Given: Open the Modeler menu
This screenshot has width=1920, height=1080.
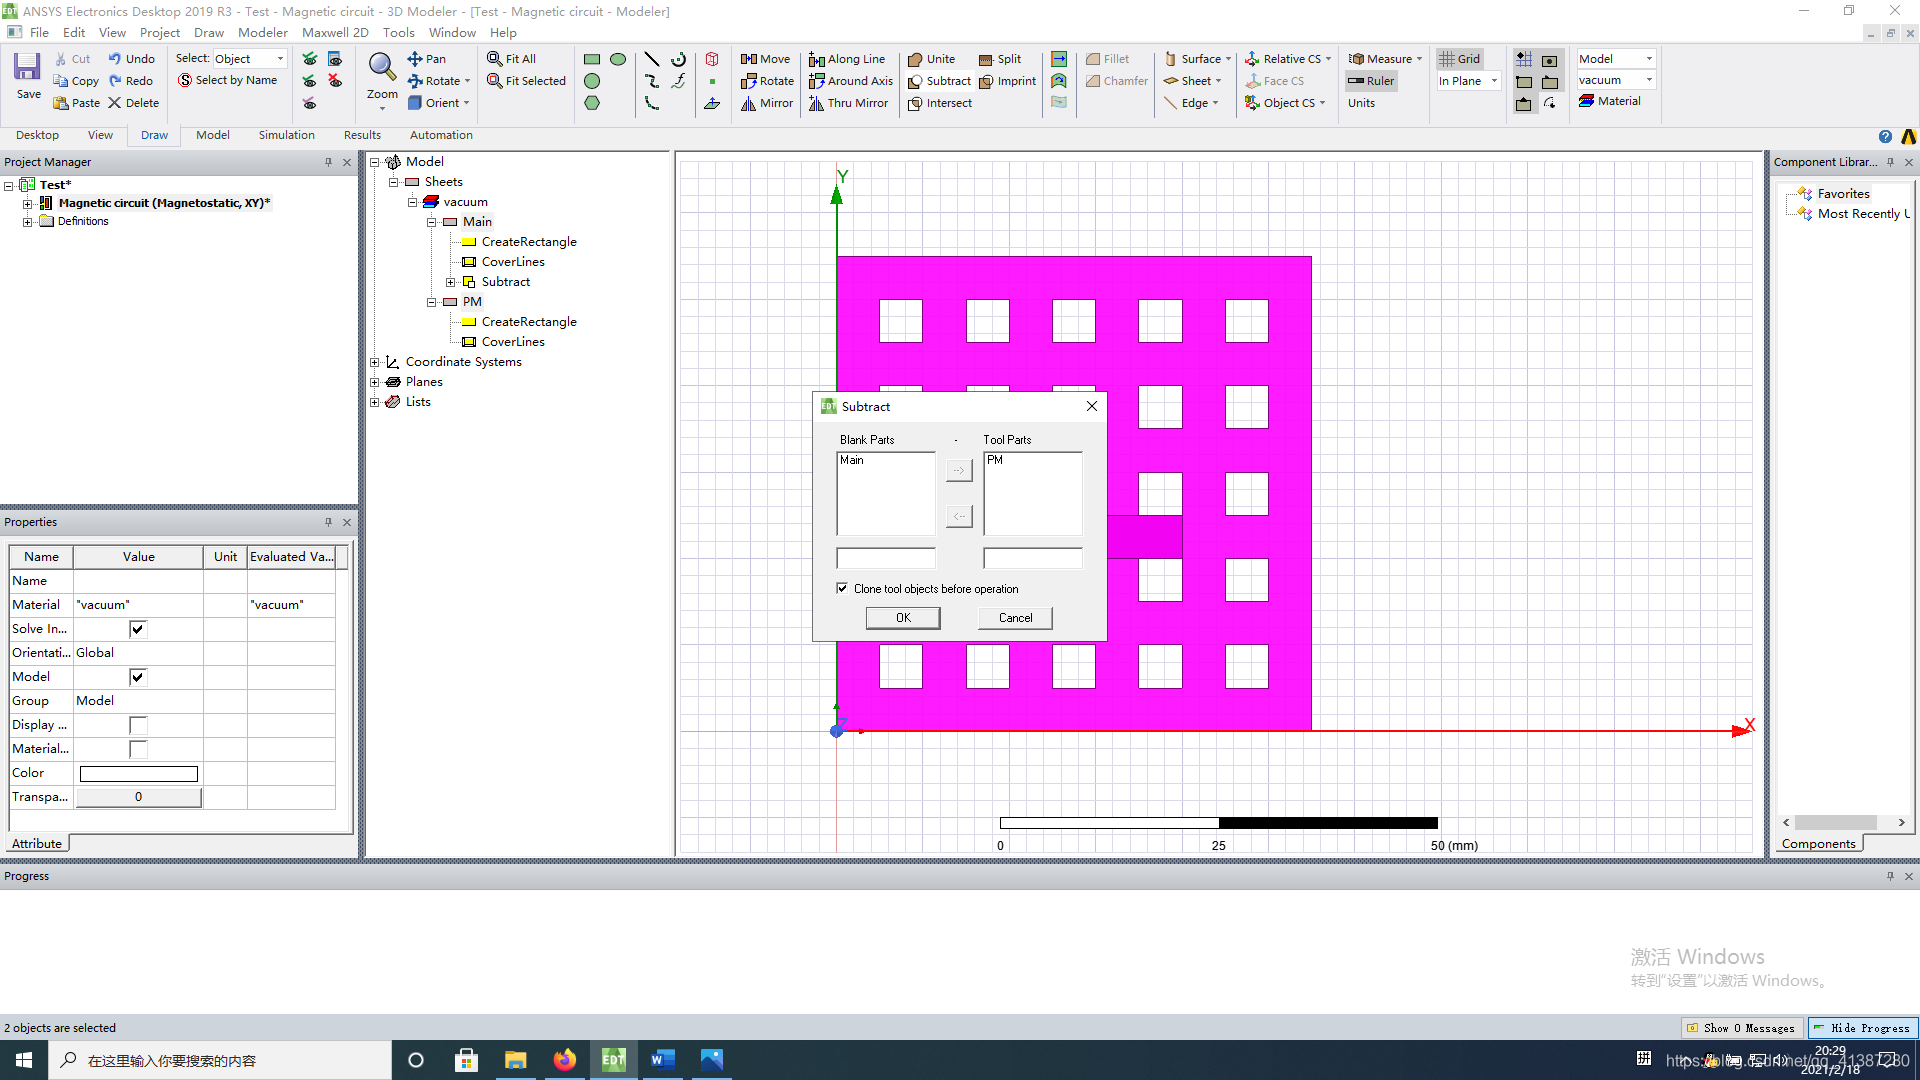Looking at the screenshot, I should point(262,32).
